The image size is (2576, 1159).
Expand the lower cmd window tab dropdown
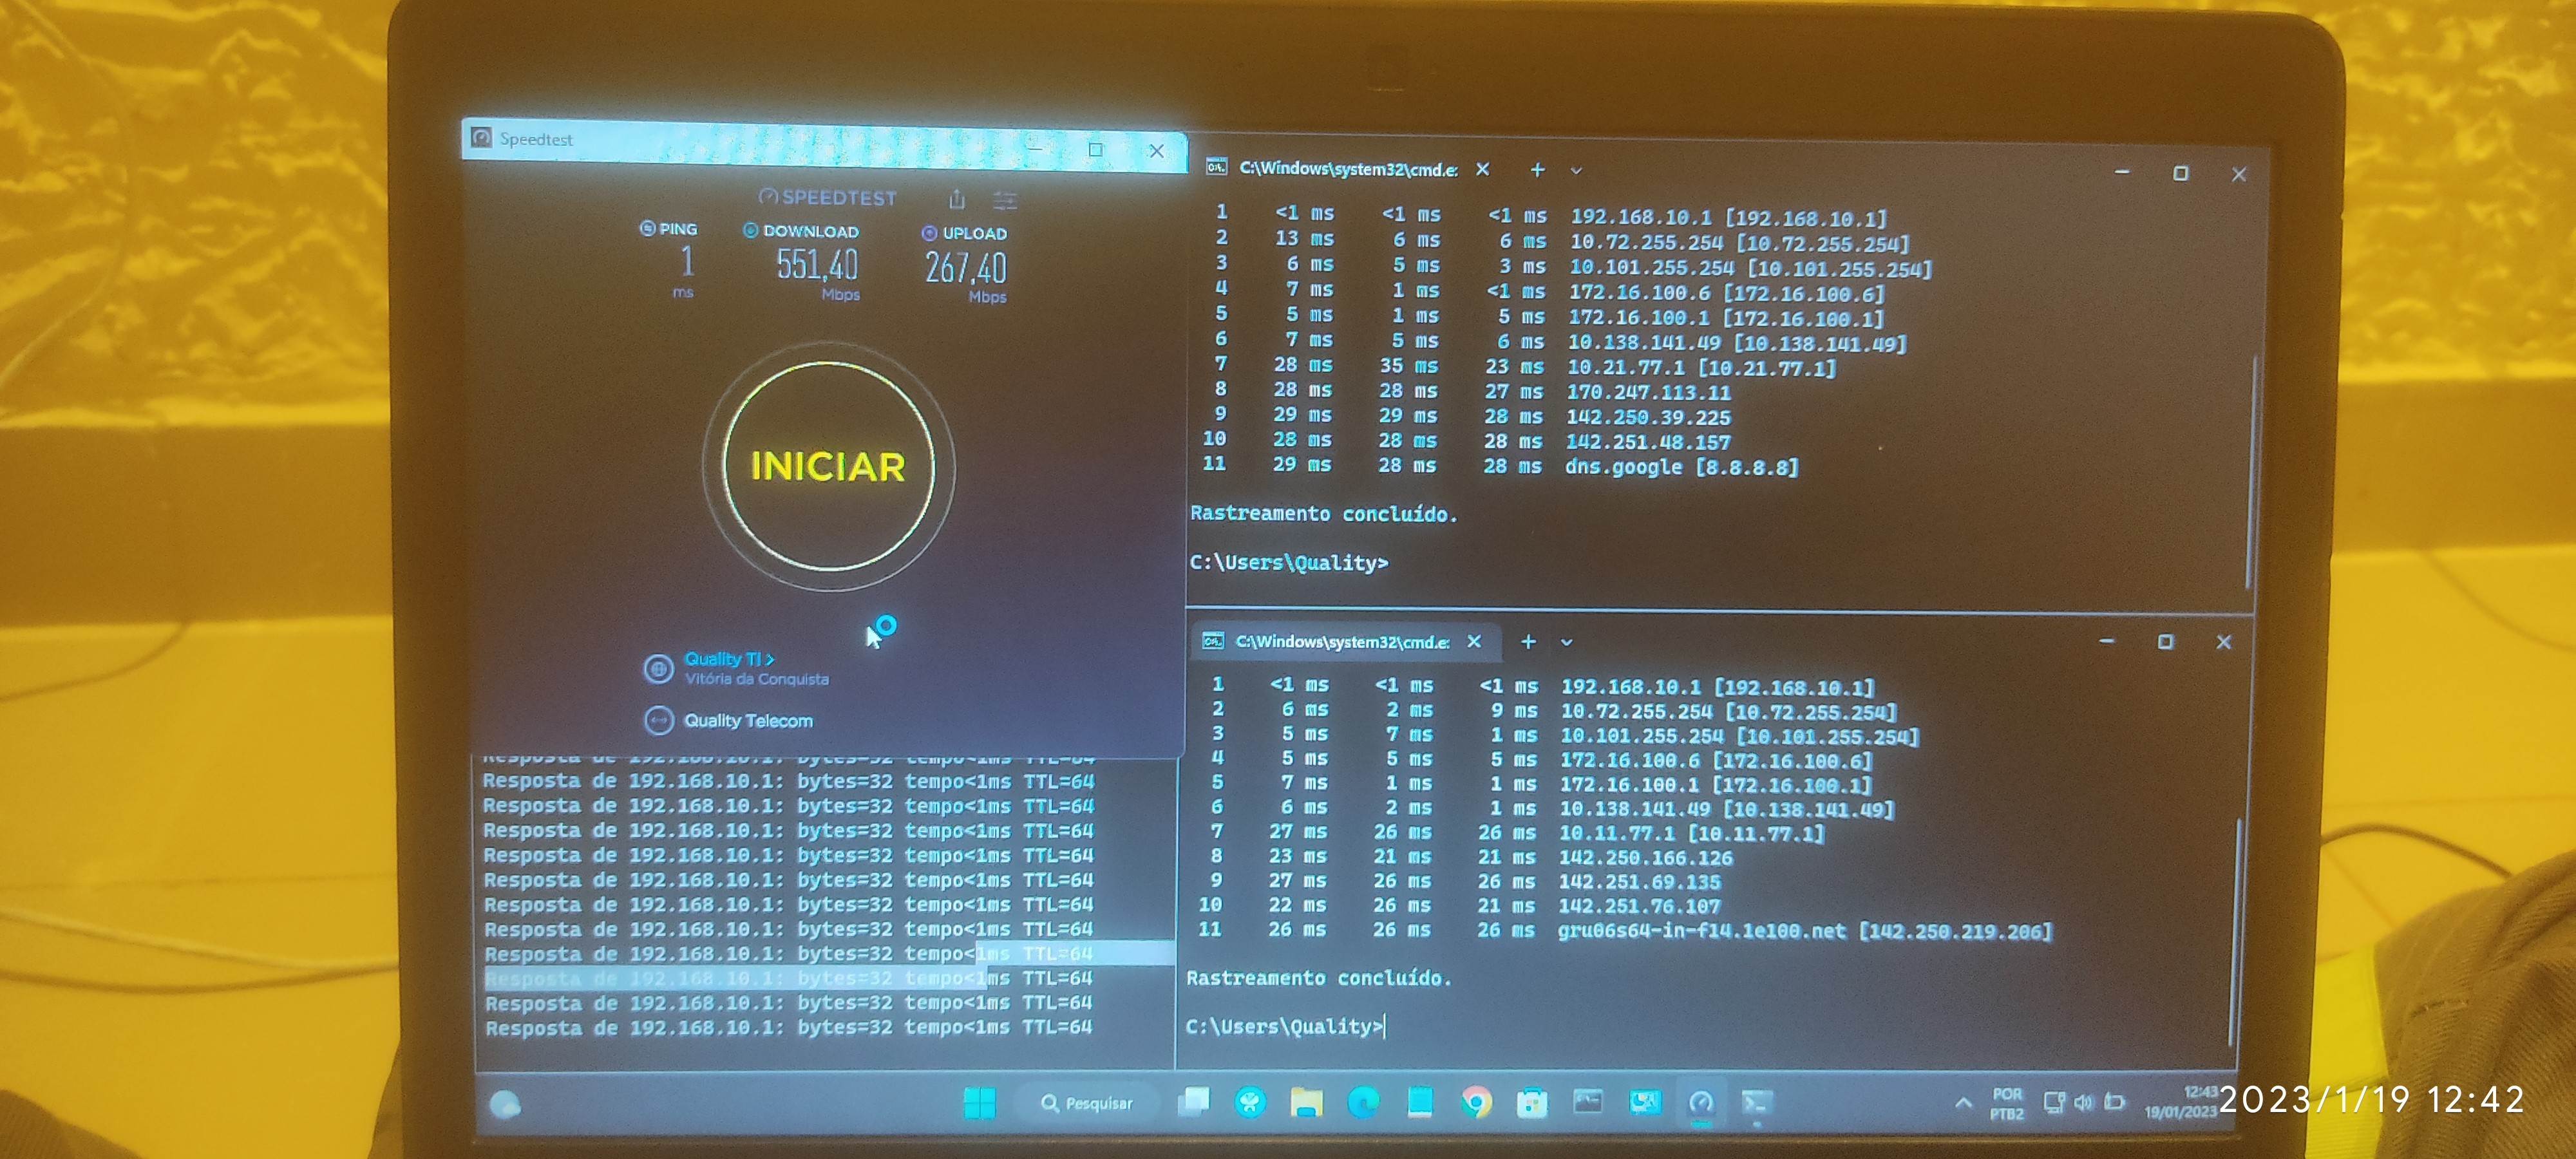pyautogui.click(x=1566, y=643)
